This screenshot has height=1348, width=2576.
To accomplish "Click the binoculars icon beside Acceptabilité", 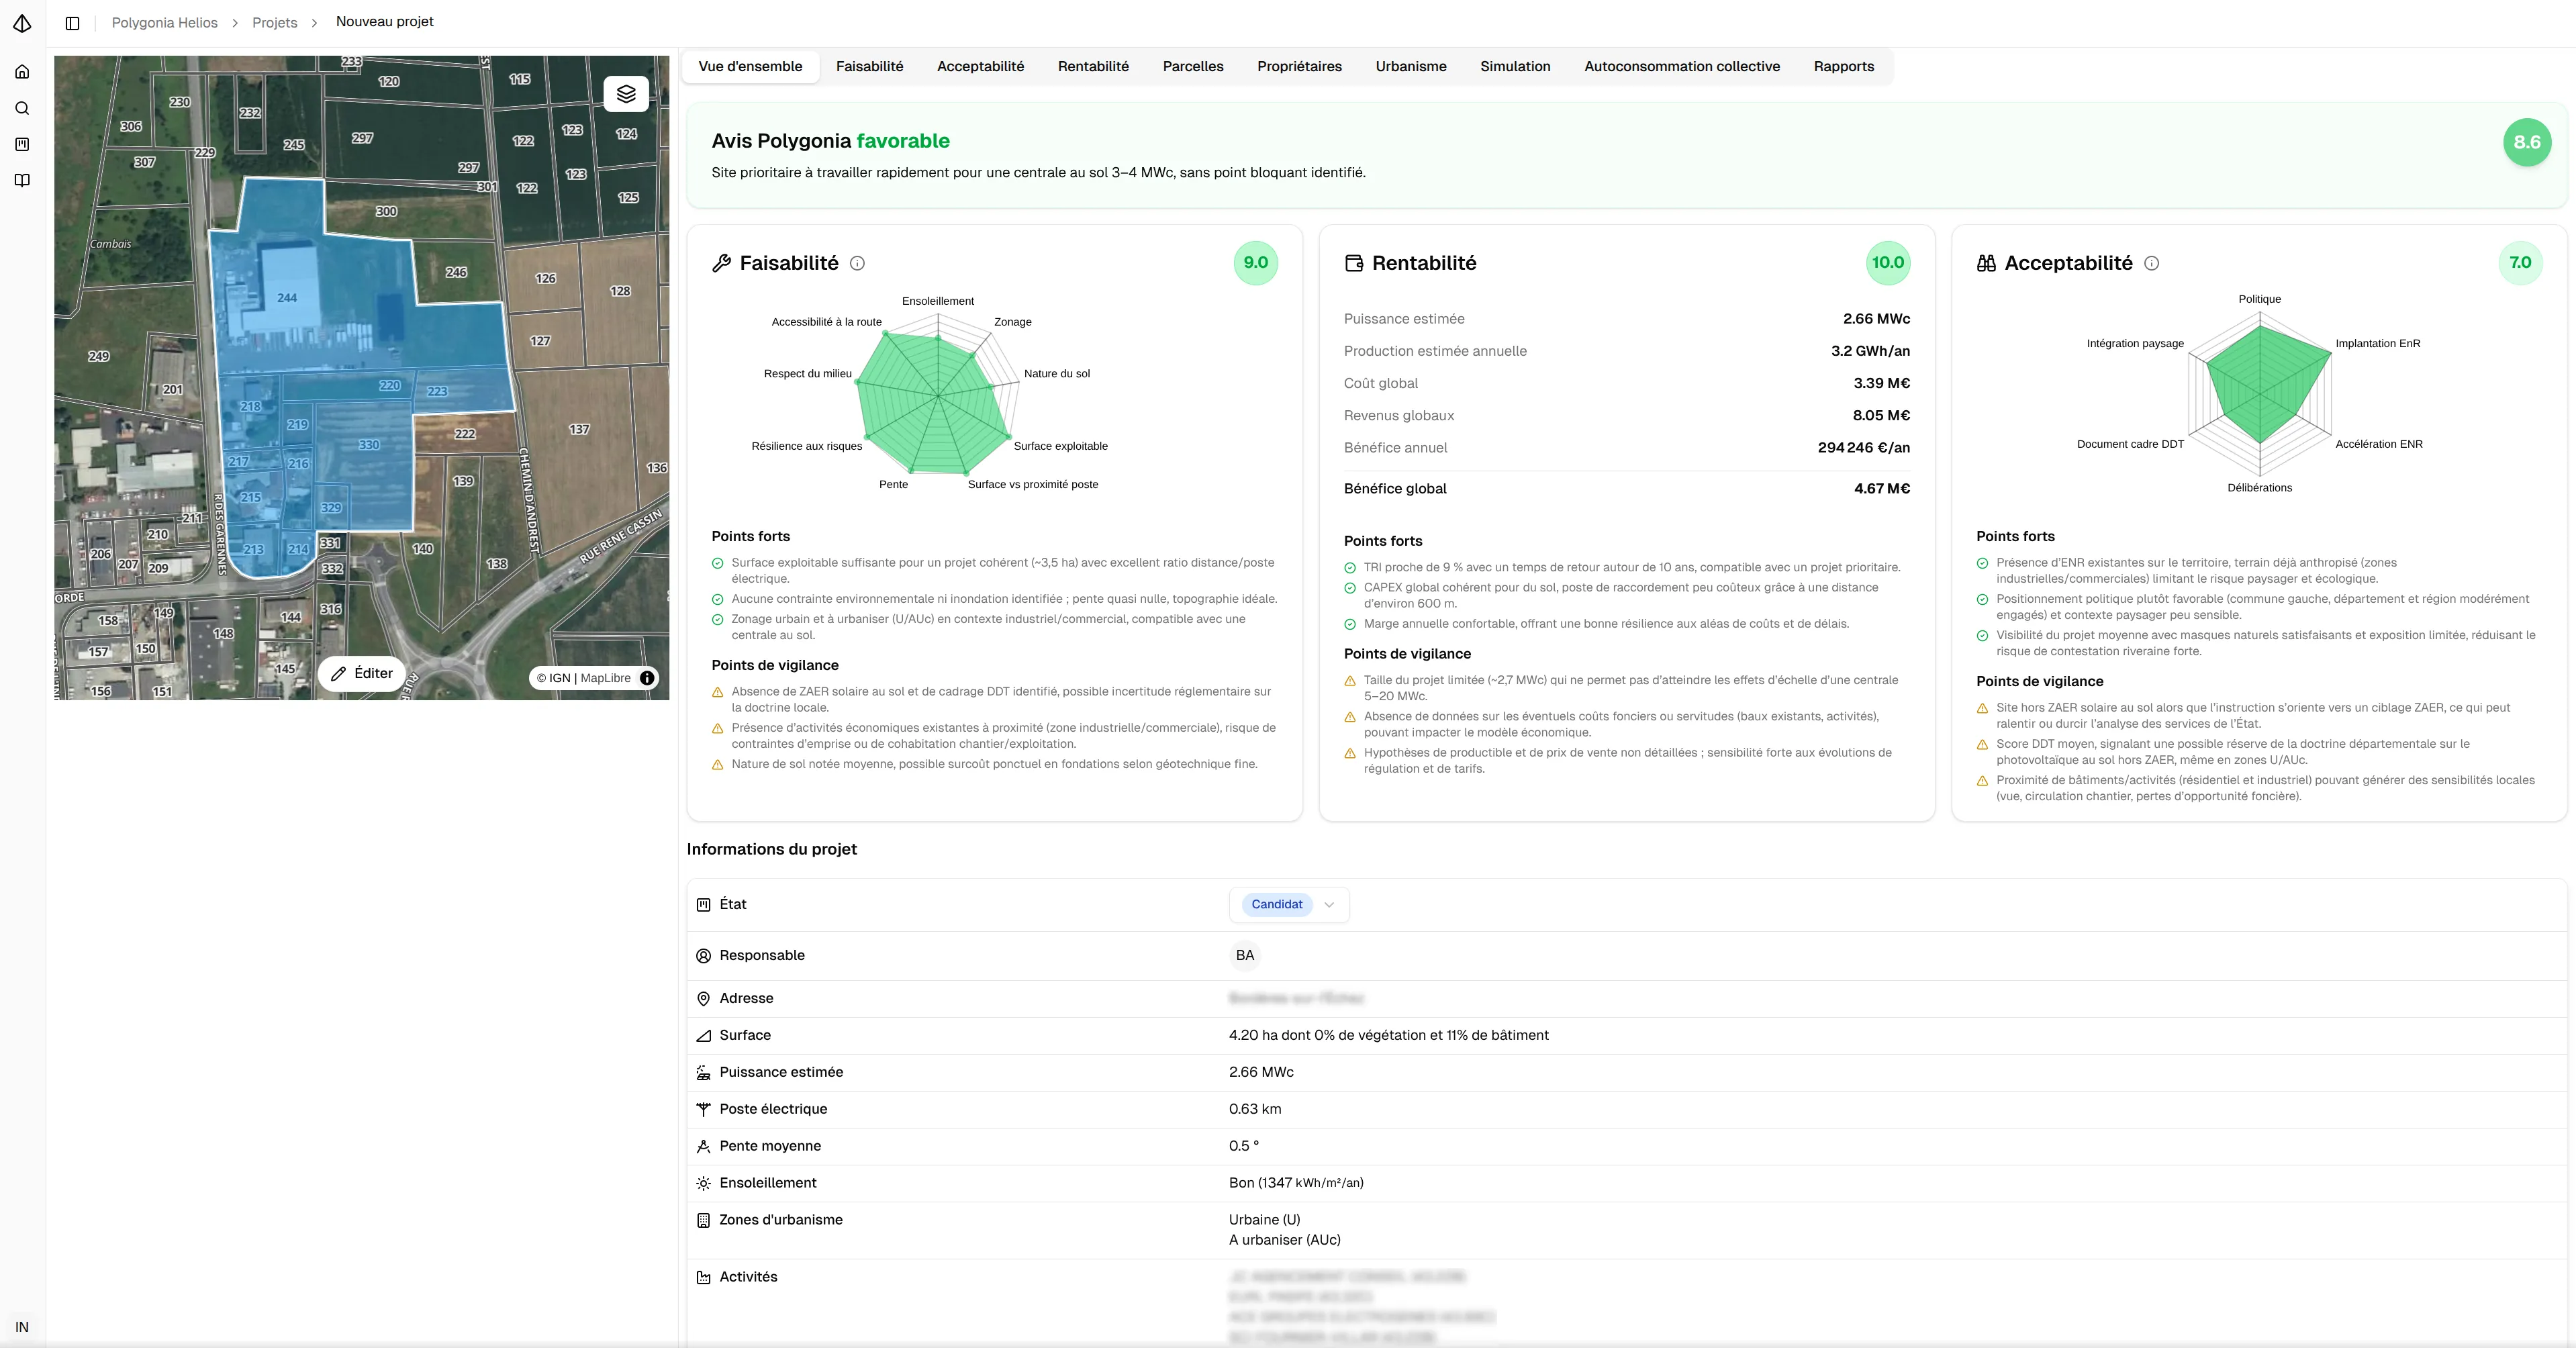I will pos(1986,263).
